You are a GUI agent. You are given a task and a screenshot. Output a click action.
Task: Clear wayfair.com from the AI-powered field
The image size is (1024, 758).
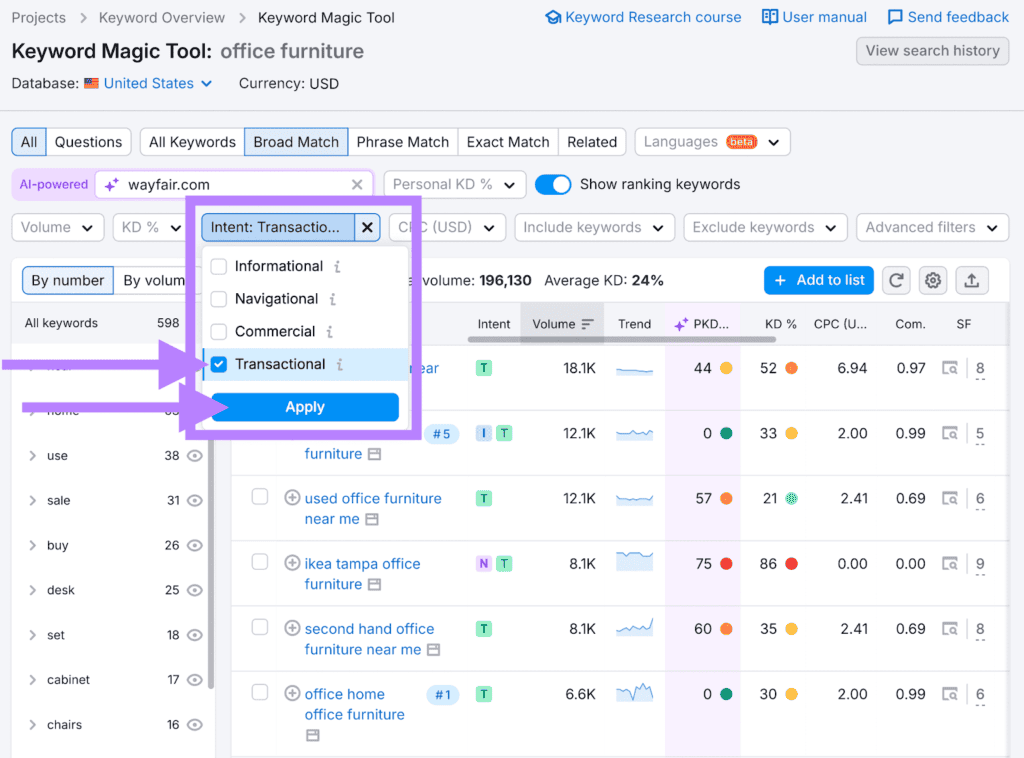click(357, 185)
